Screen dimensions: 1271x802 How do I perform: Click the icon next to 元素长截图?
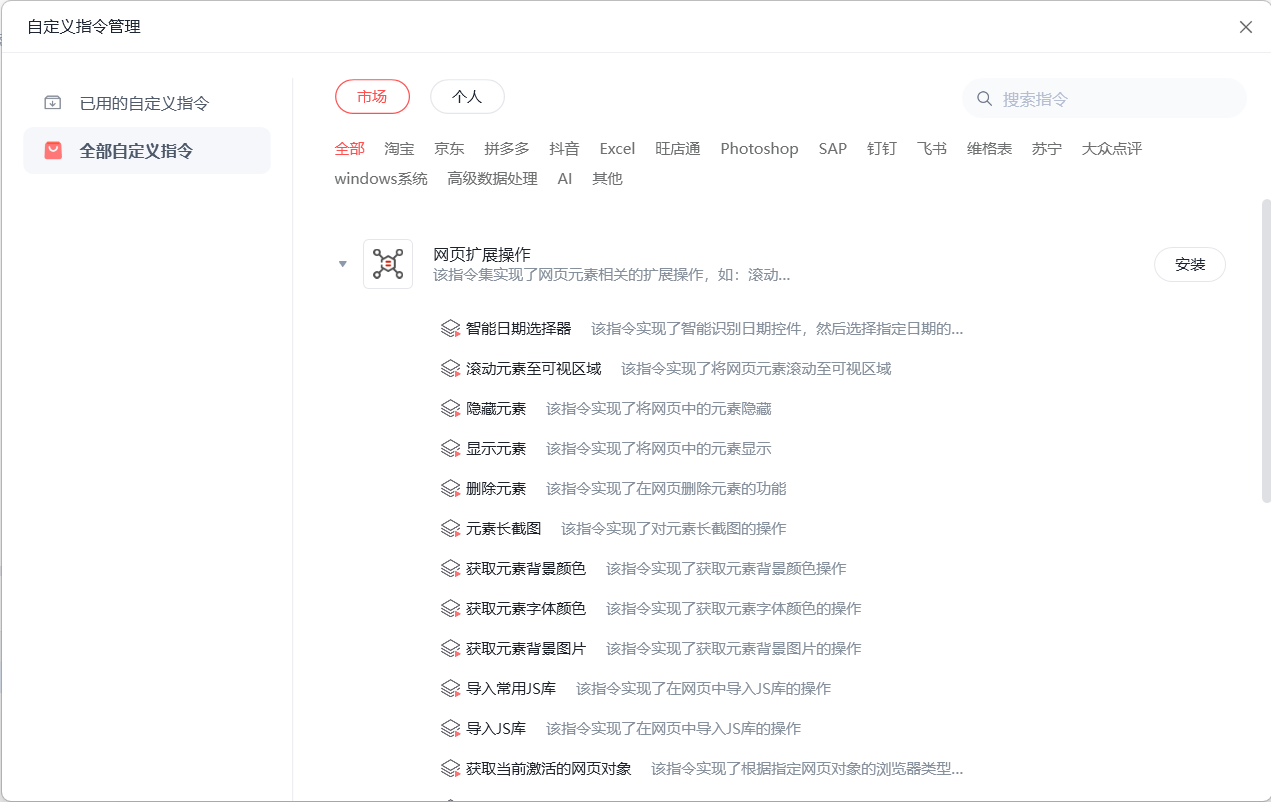450,528
